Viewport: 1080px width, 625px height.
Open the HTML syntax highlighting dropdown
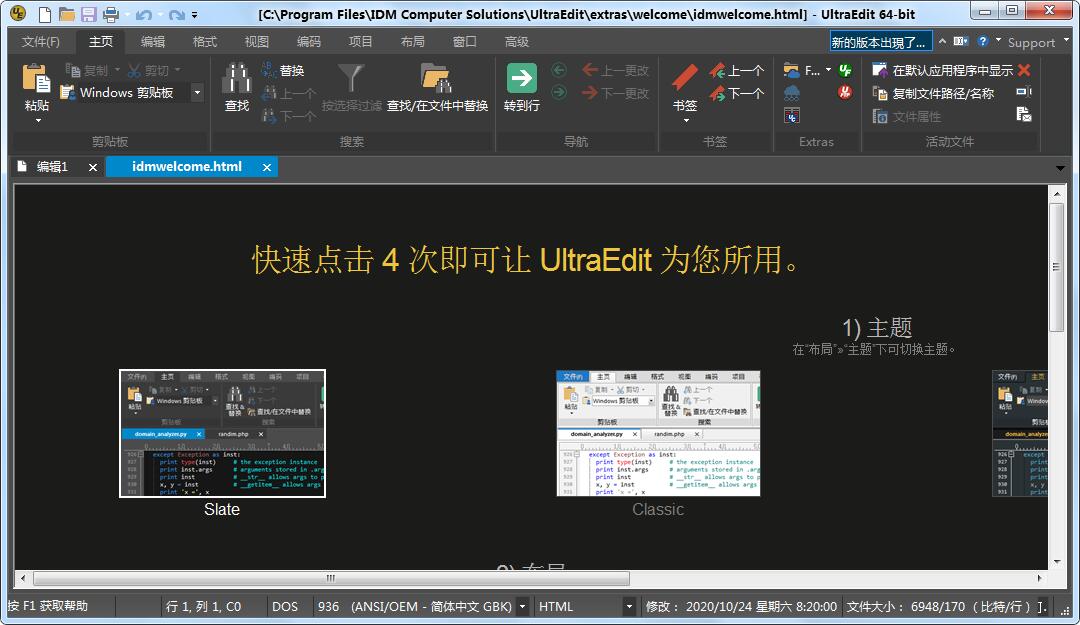click(x=627, y=606)
